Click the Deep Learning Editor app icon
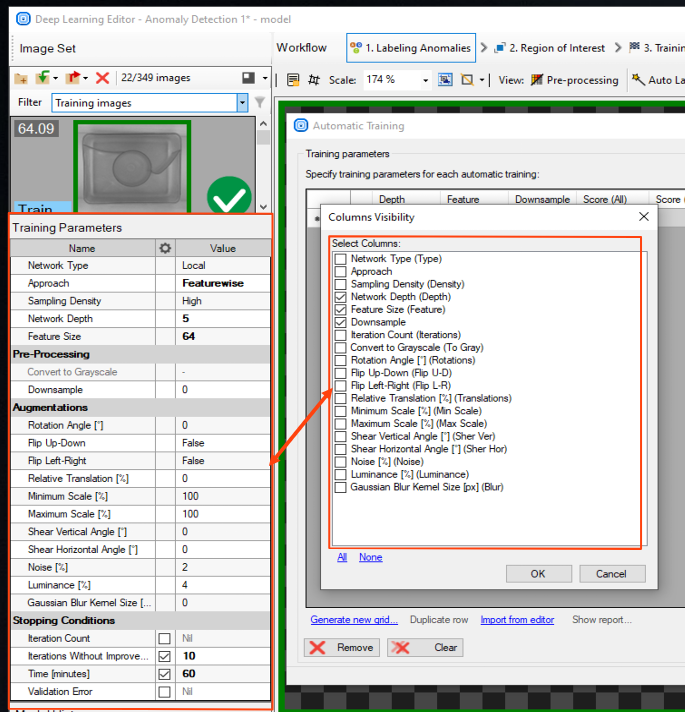685x712 pixels. [x=23, y=19]
